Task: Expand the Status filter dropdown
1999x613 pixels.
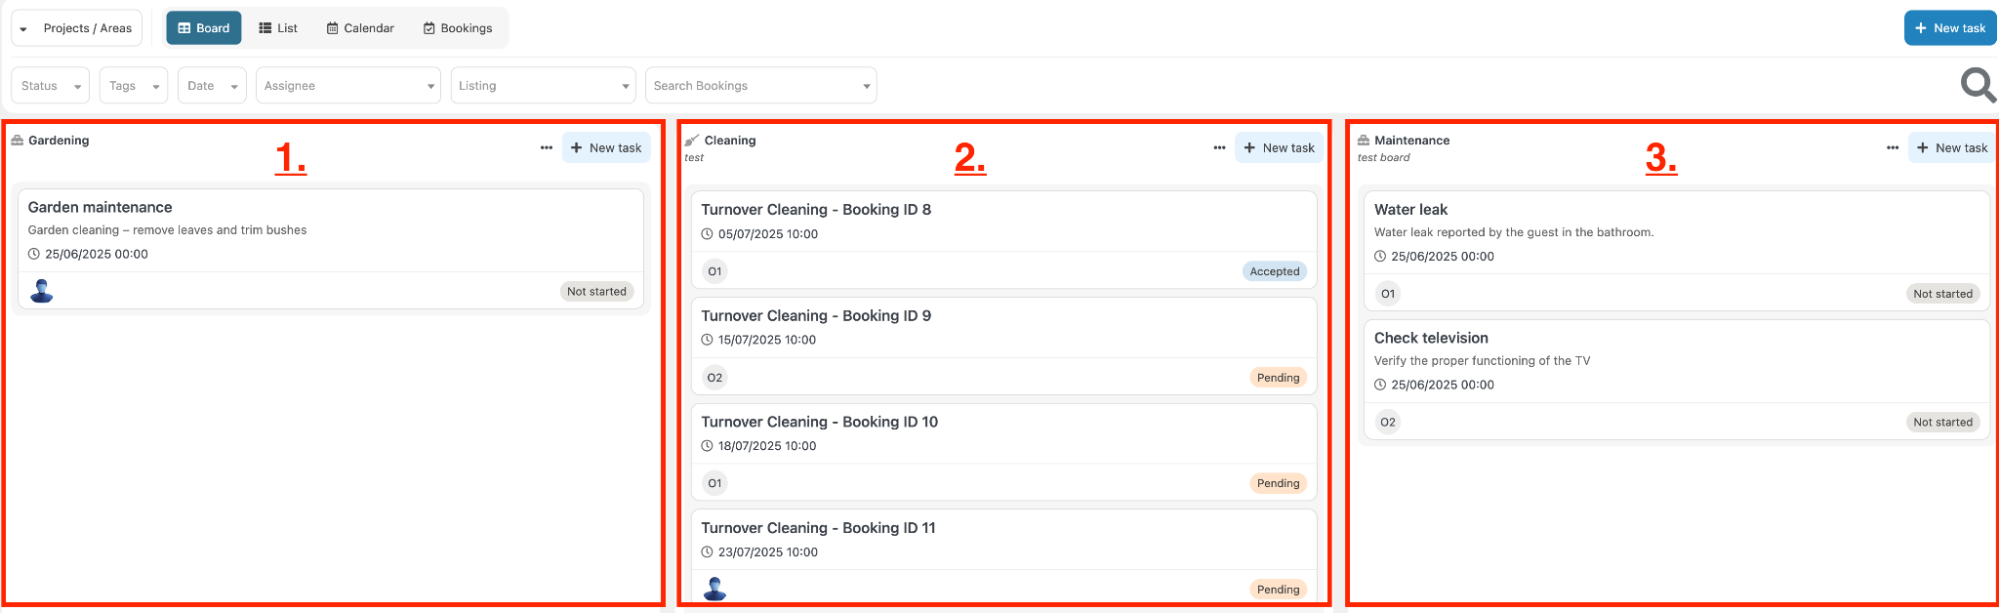Action: 50,86
